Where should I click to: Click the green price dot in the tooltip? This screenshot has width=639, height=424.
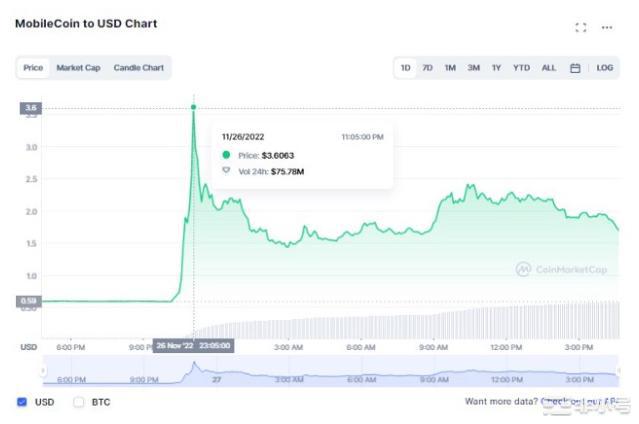[x=226, y=154]
